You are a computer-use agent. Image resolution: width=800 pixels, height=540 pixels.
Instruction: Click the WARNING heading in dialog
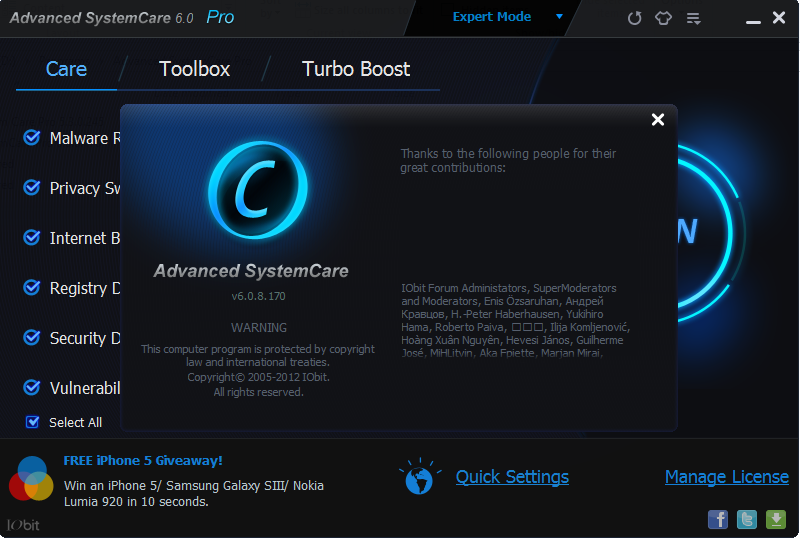pyautogui.click(x=259, y=328)
